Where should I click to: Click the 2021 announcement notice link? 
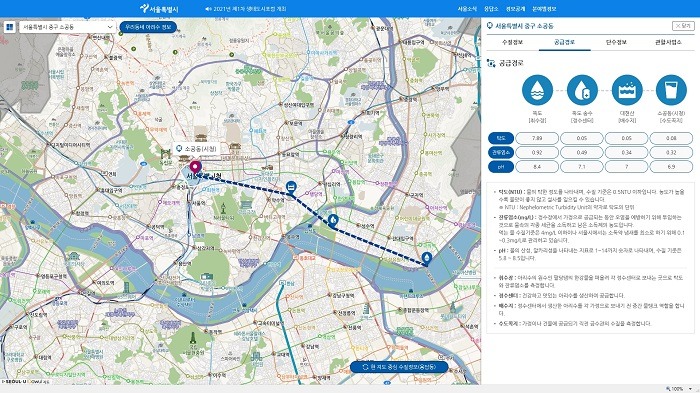[246, 9]
